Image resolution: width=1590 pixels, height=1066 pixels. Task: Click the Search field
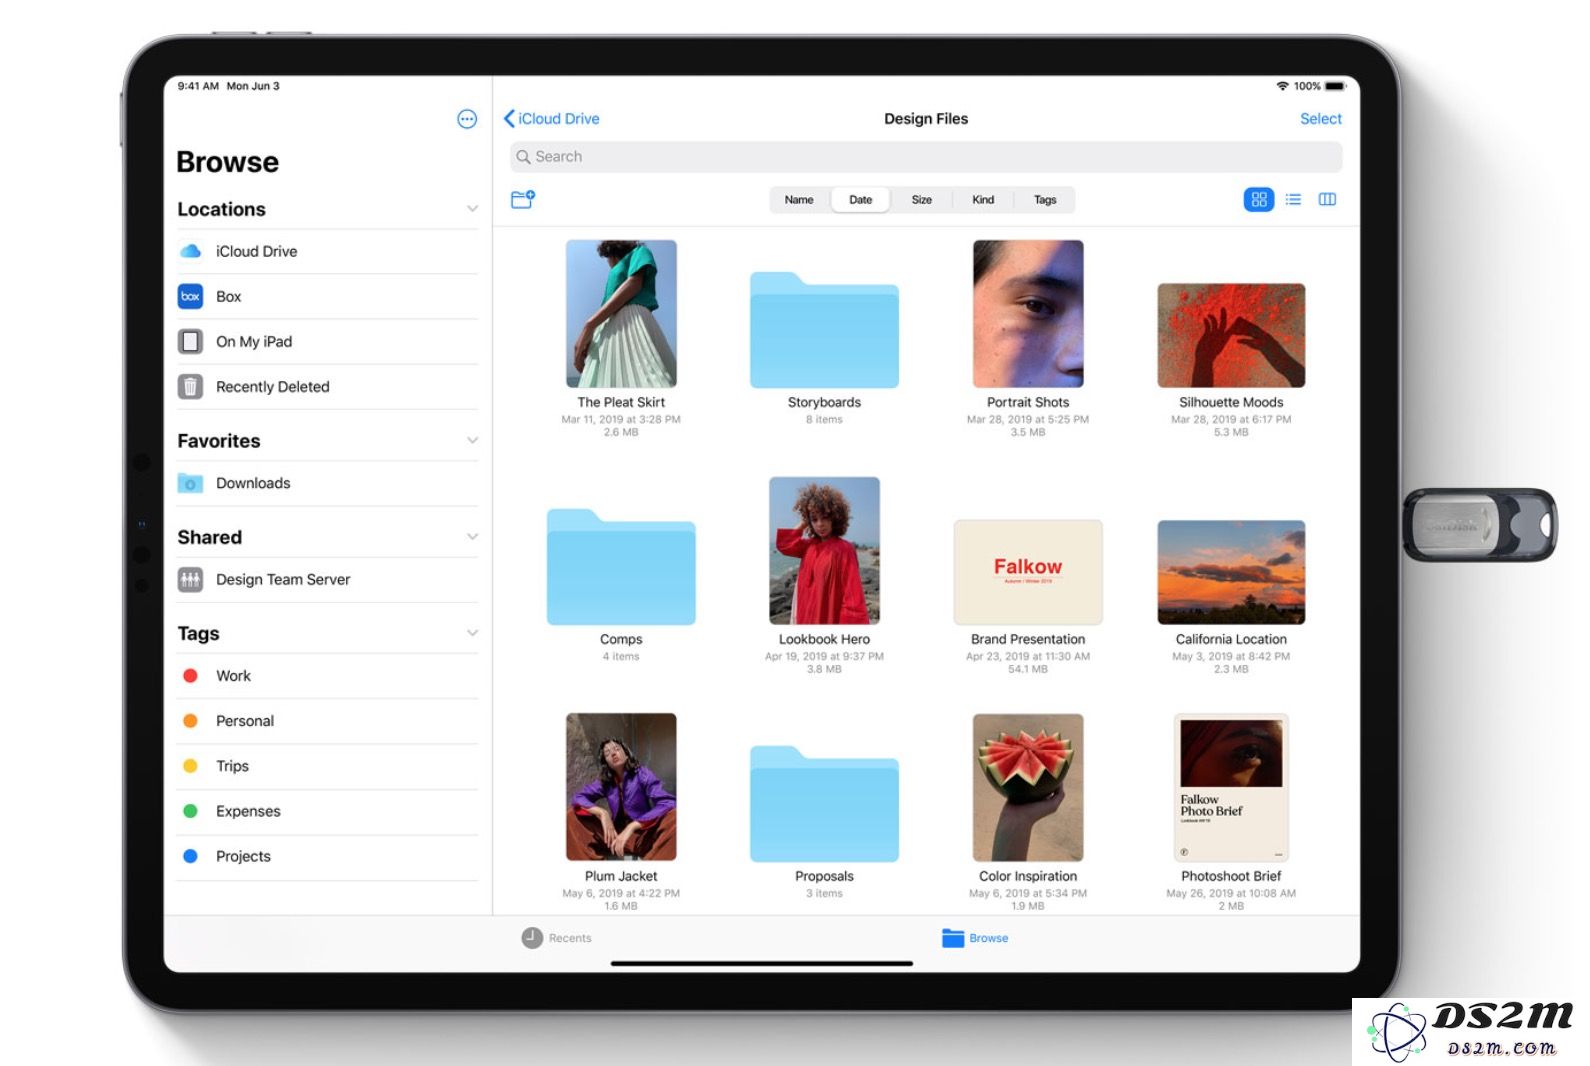point(926,157)
